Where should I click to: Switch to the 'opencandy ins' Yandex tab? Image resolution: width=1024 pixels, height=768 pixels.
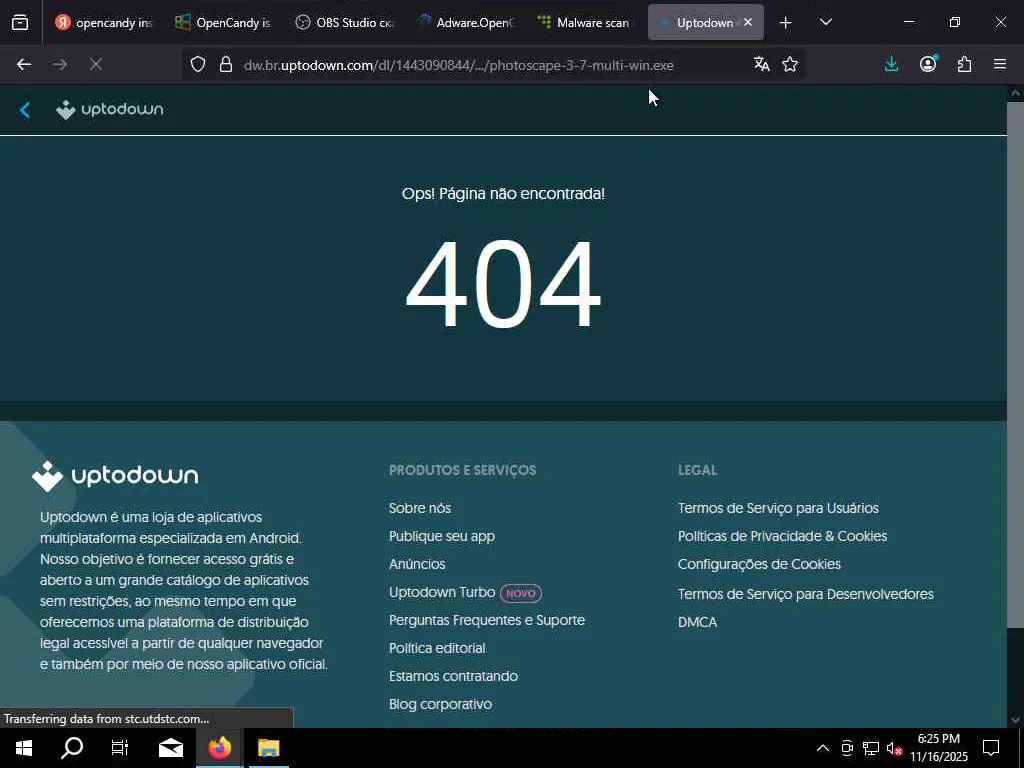(x=103, y=23)
